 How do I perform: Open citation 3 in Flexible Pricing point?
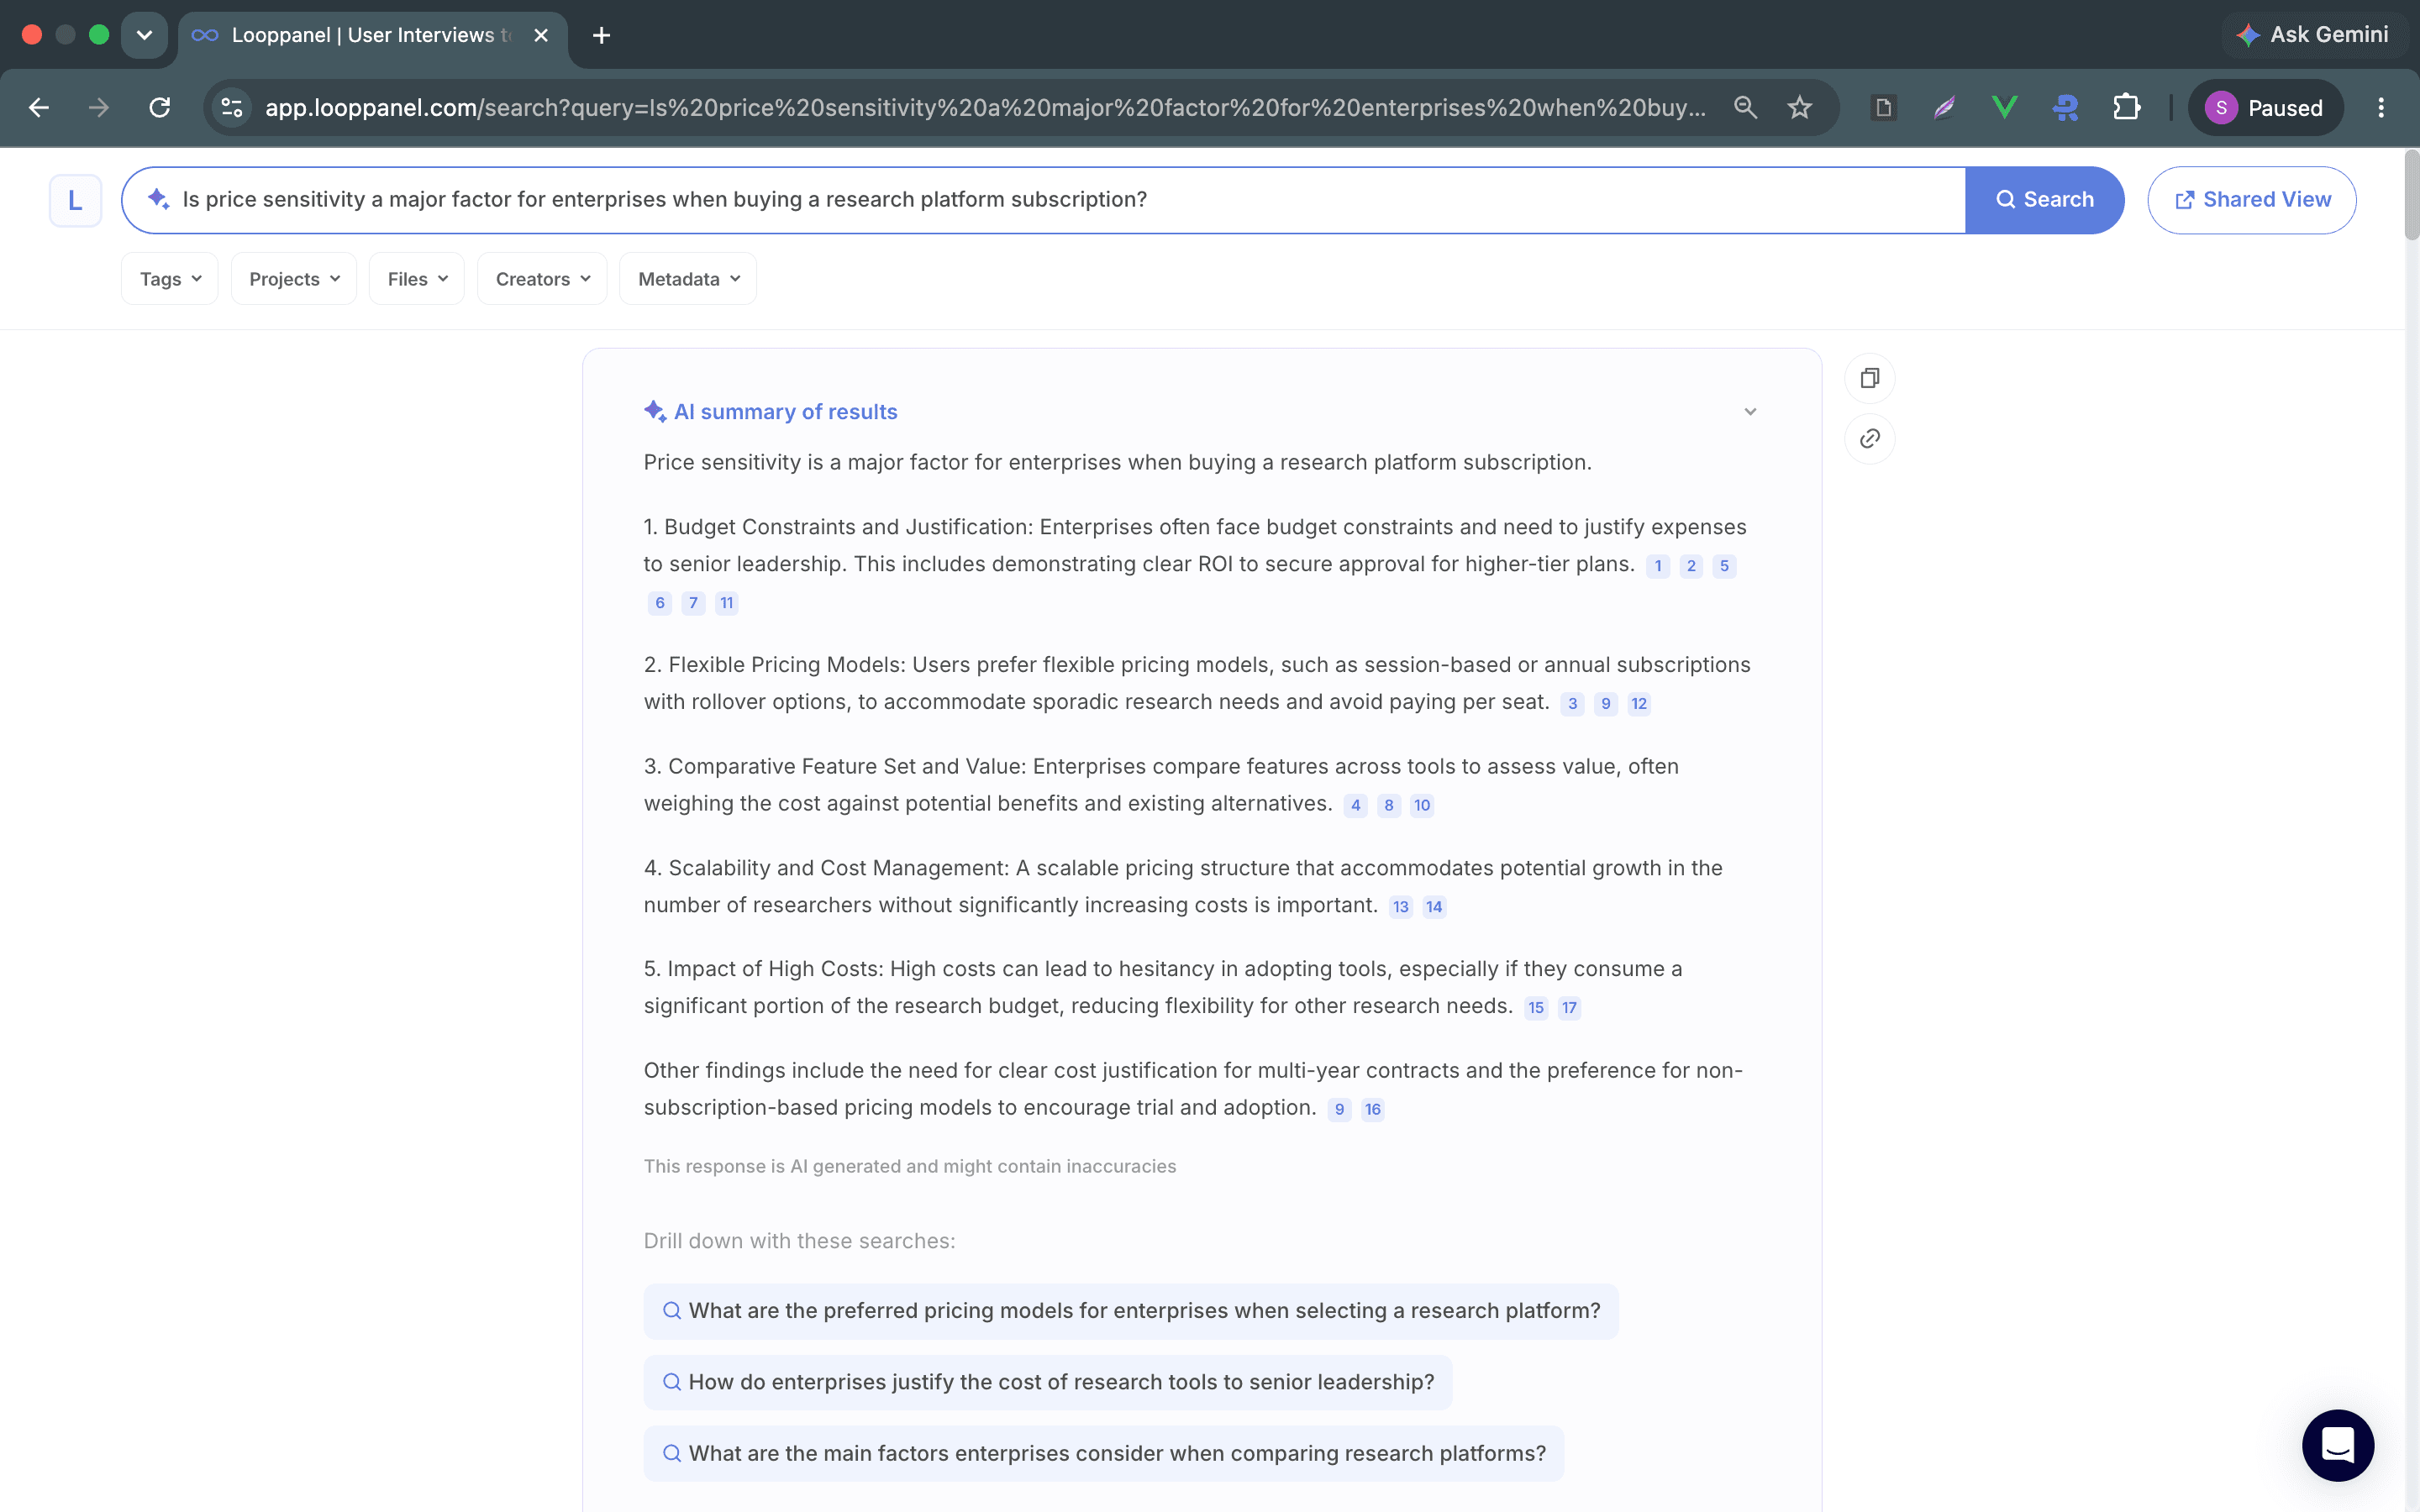(1572, 704)
